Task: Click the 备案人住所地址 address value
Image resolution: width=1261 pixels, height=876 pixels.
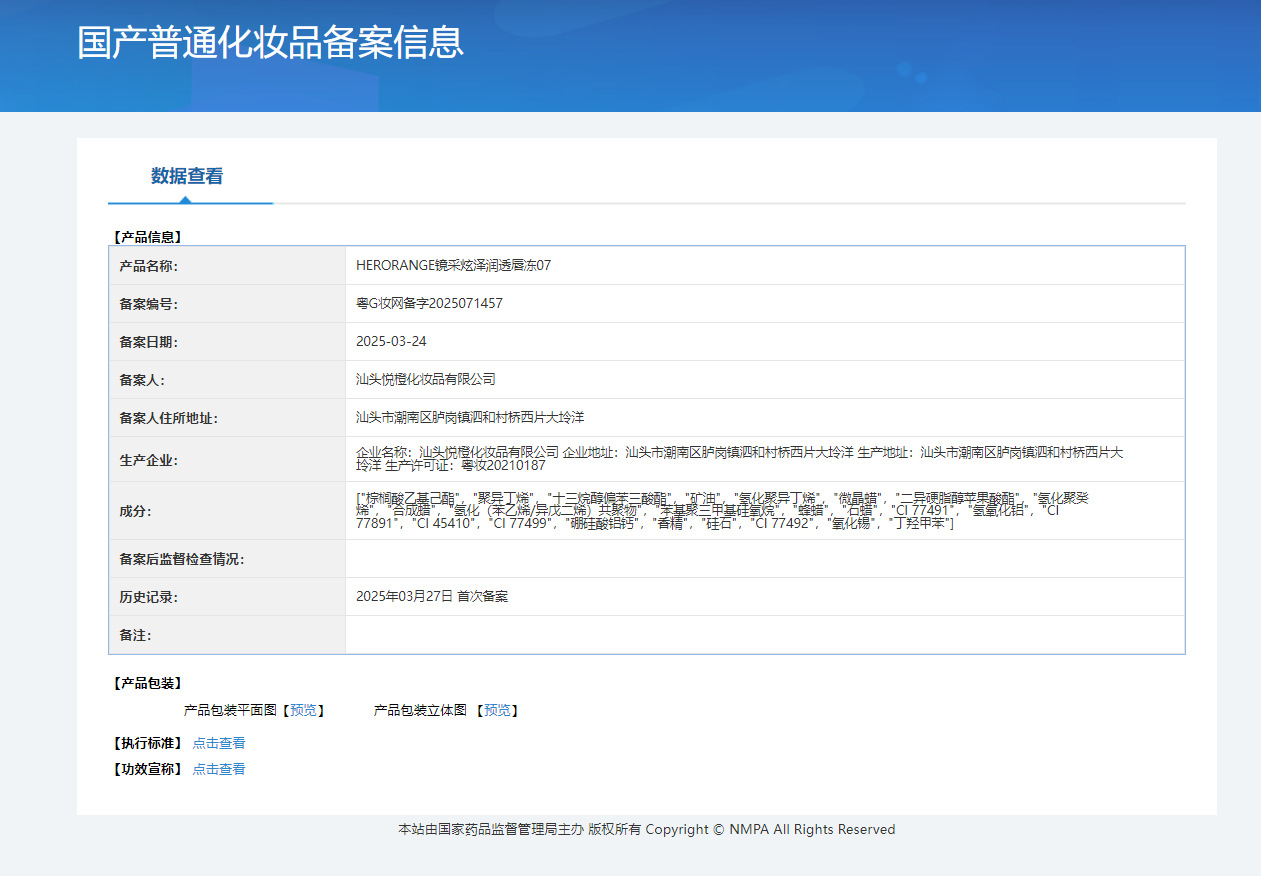Action: click(477, 417)
